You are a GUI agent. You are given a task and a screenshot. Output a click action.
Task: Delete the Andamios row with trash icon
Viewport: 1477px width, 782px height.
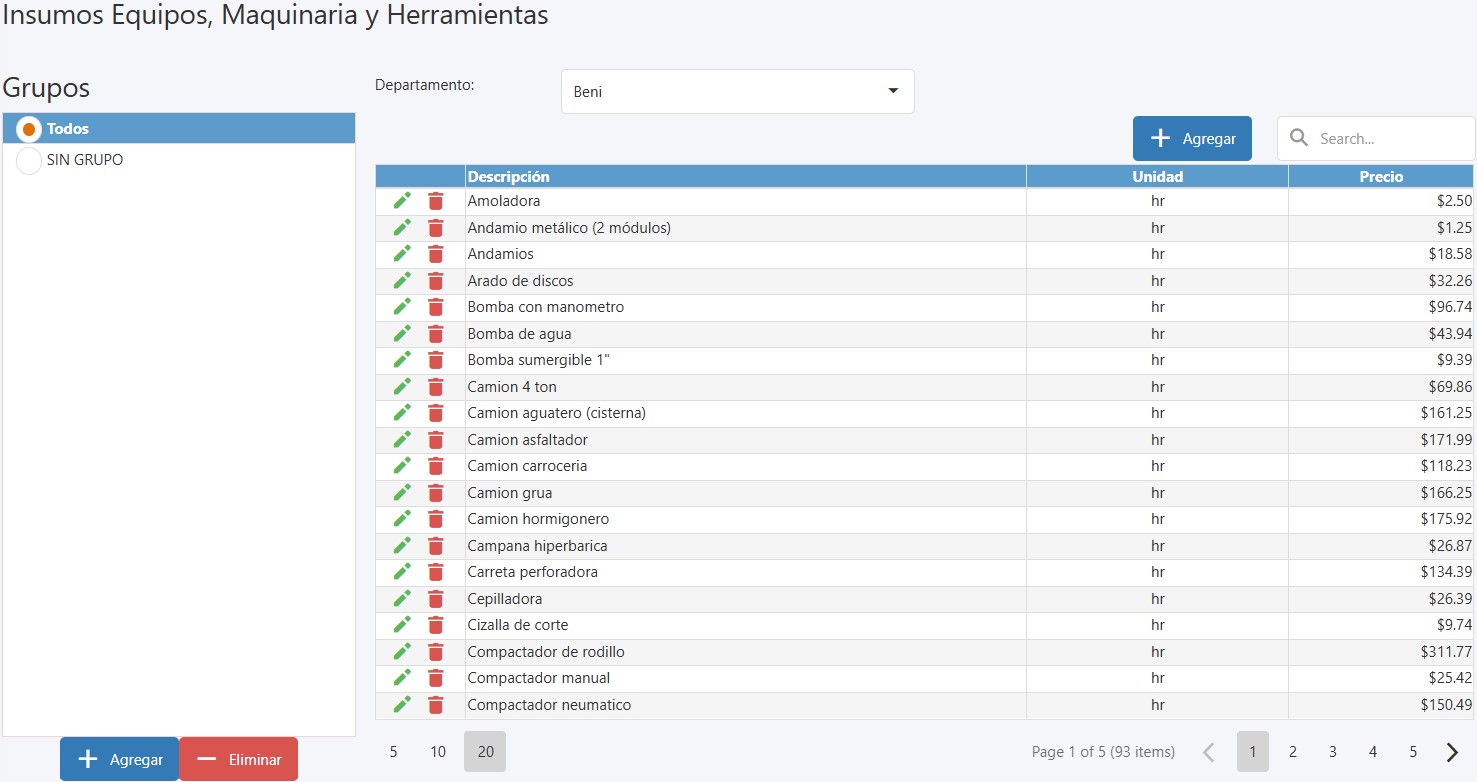(435, 254)
